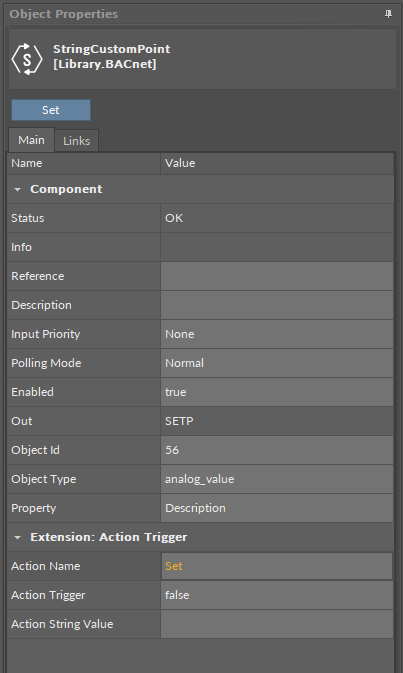Open the Polling Mode Normal dropdown

pyautogui.click(x=277, y=363)
